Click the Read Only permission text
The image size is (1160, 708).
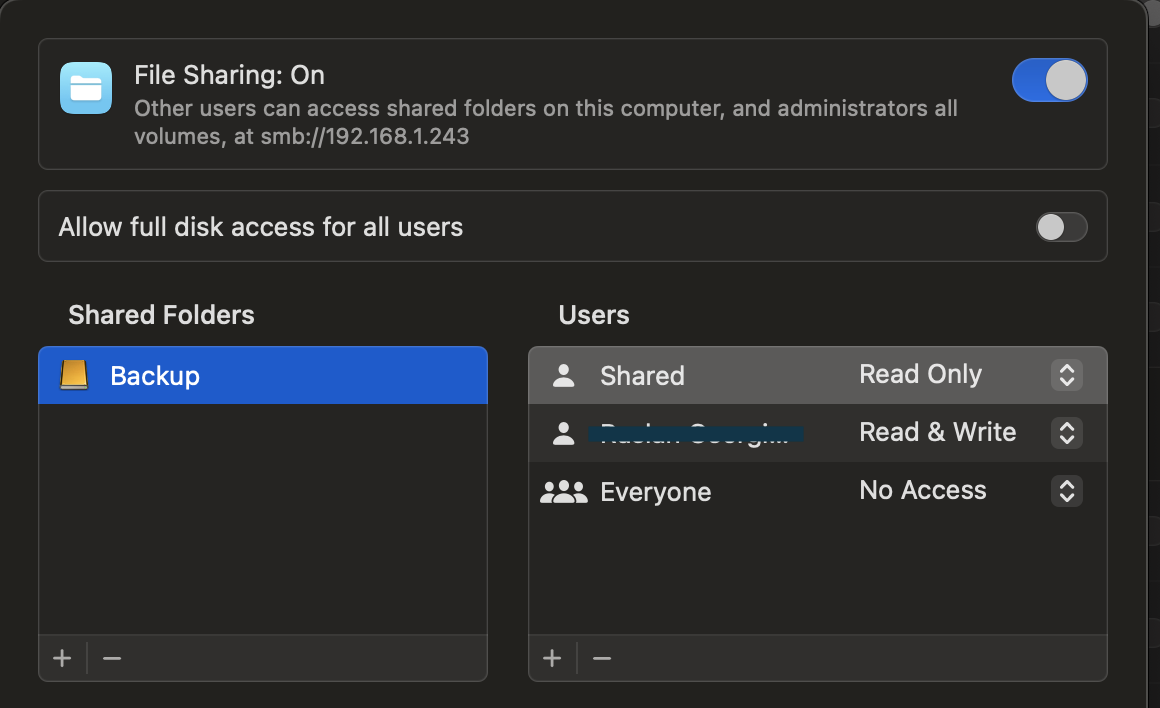point(920,374)
